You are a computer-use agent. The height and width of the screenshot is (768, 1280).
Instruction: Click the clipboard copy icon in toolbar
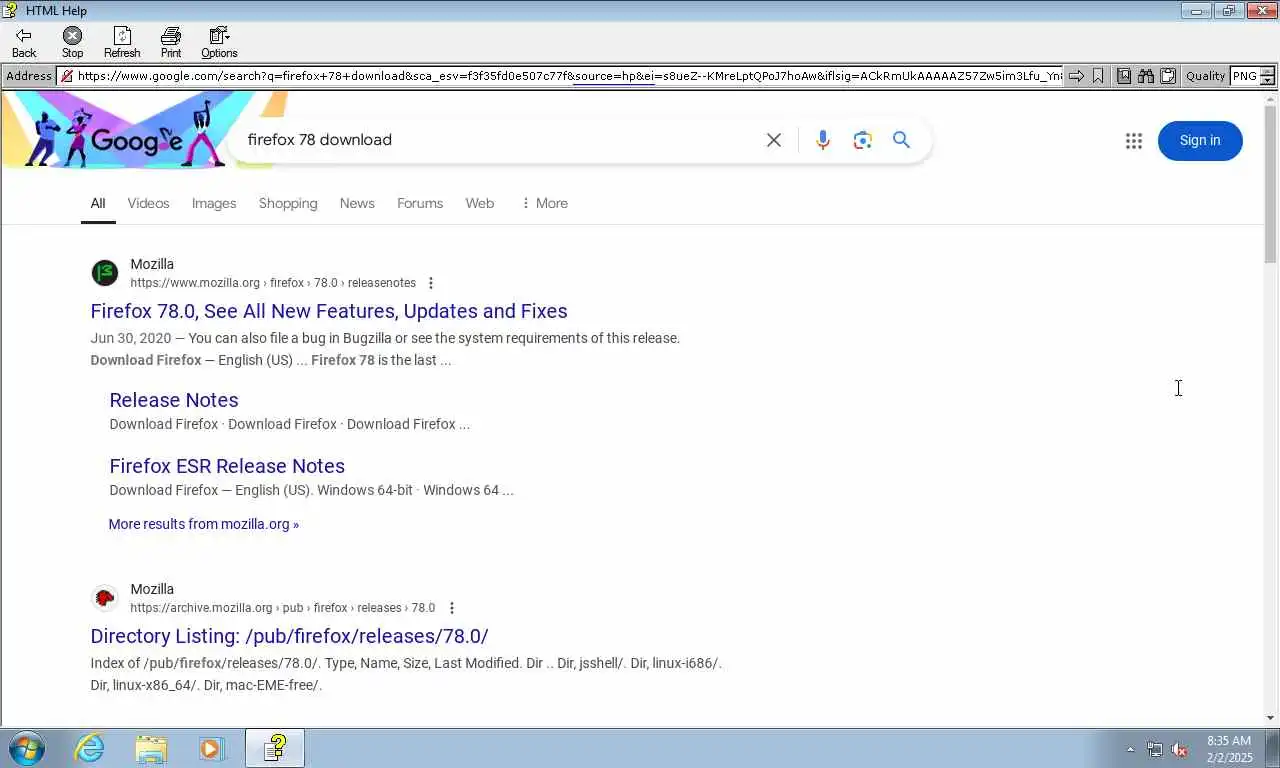click(1167, 76)
